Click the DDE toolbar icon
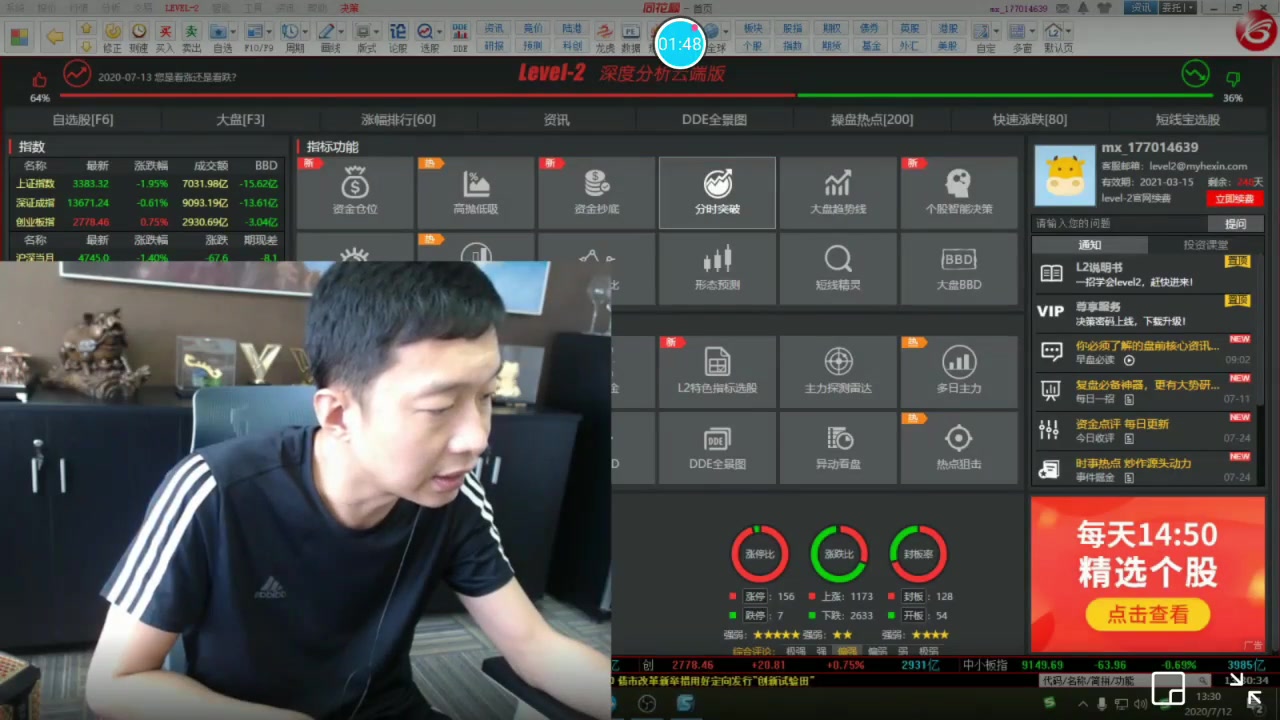 click(460, 38)
